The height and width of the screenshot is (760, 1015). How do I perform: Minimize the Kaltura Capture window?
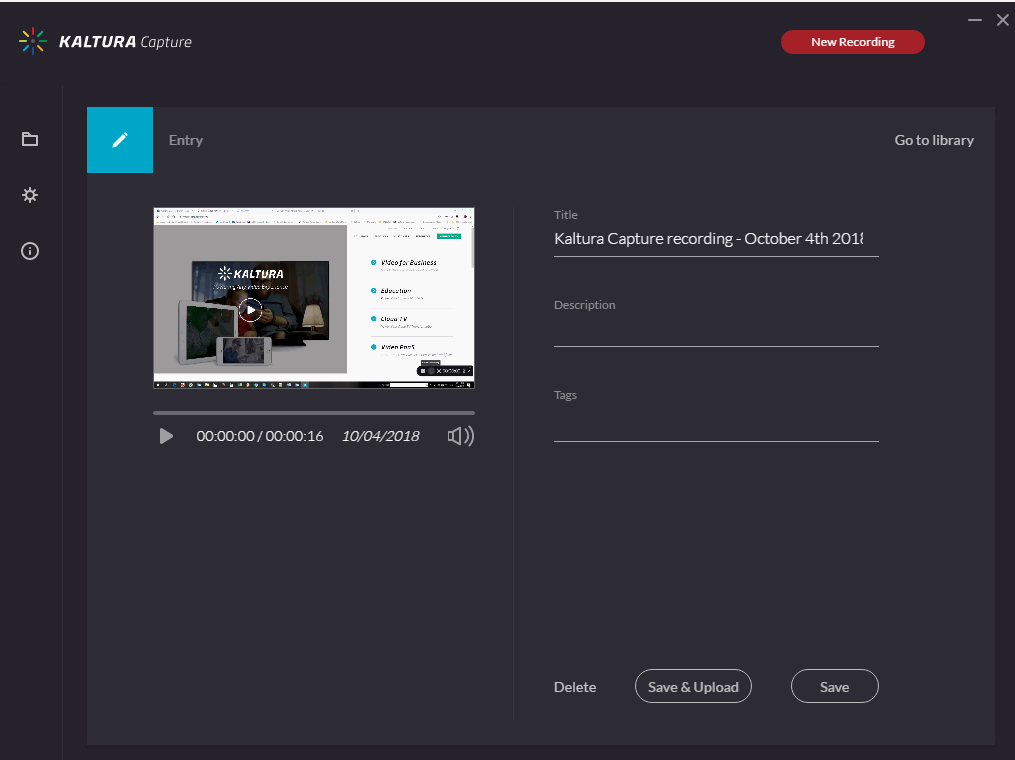975,20
